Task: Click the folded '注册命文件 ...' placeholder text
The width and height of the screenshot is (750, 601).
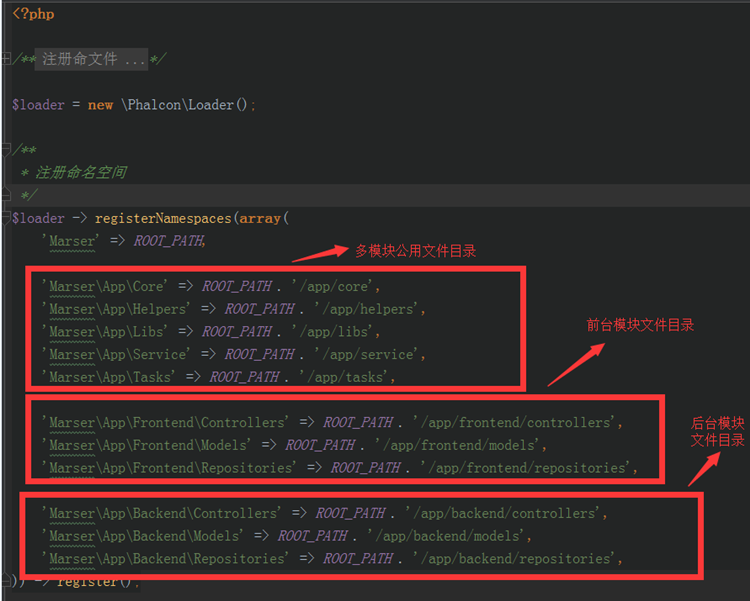Action: click(x=91, y=60)
